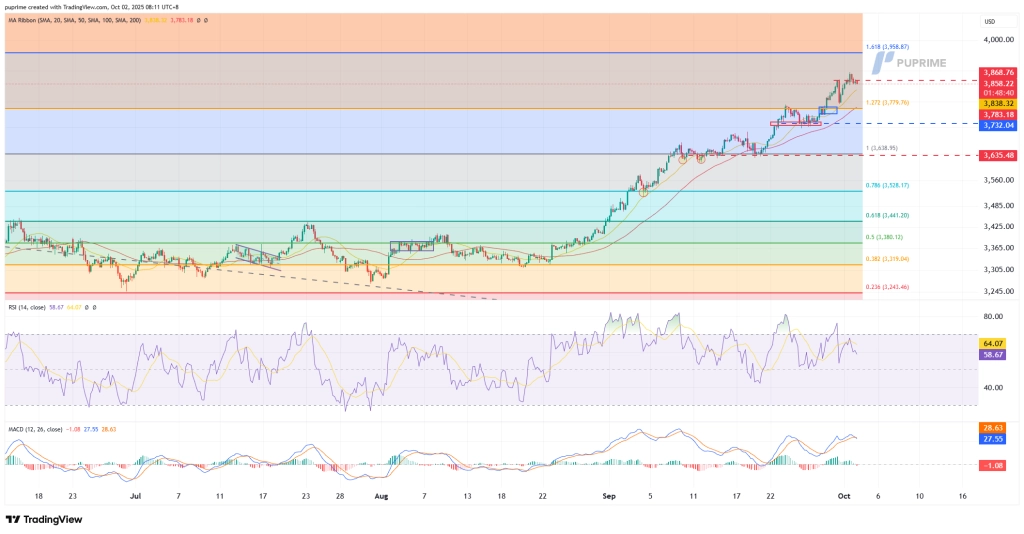Image resolution: width=1024 pixels, height=534 pixels.
Task: Click the yellow 3,838.32 SMA price tag
Action: point(1000,103)
